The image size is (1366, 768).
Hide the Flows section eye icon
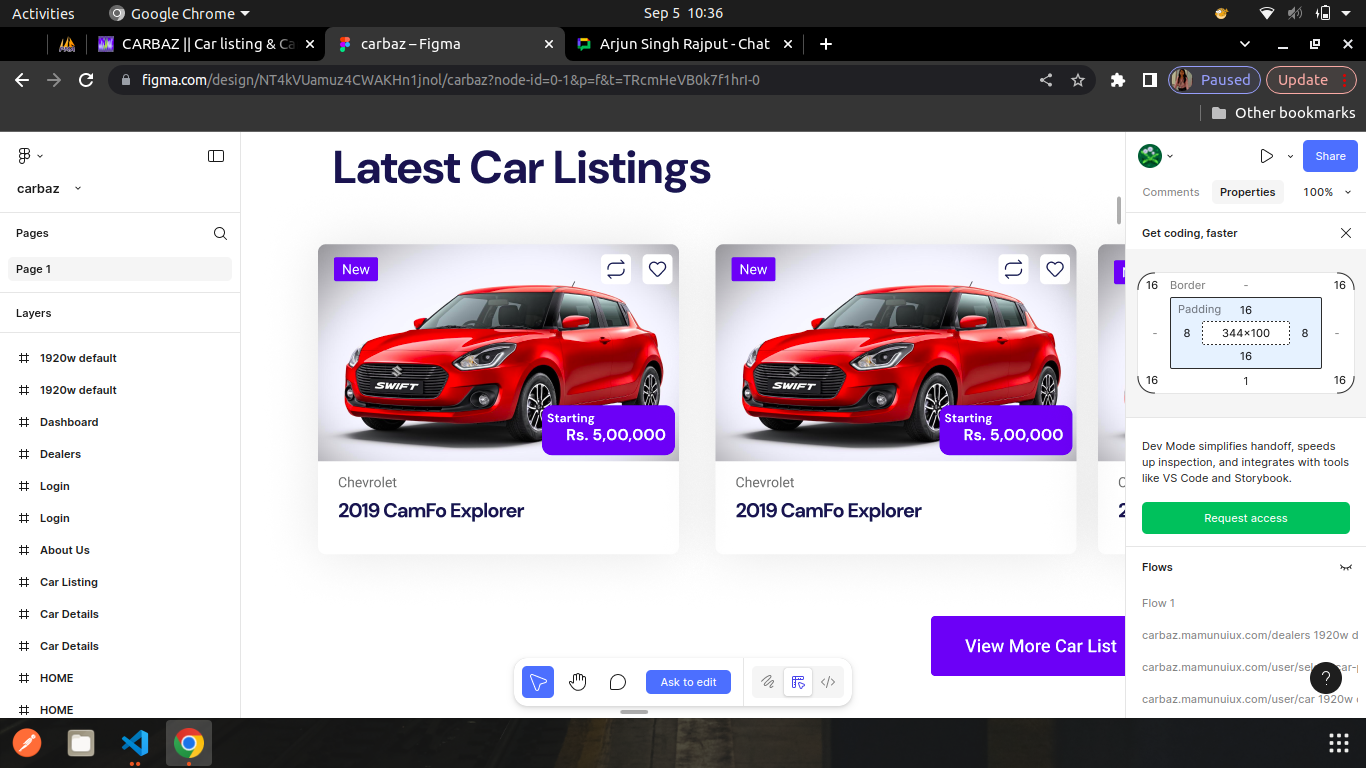click(1345, 567)
